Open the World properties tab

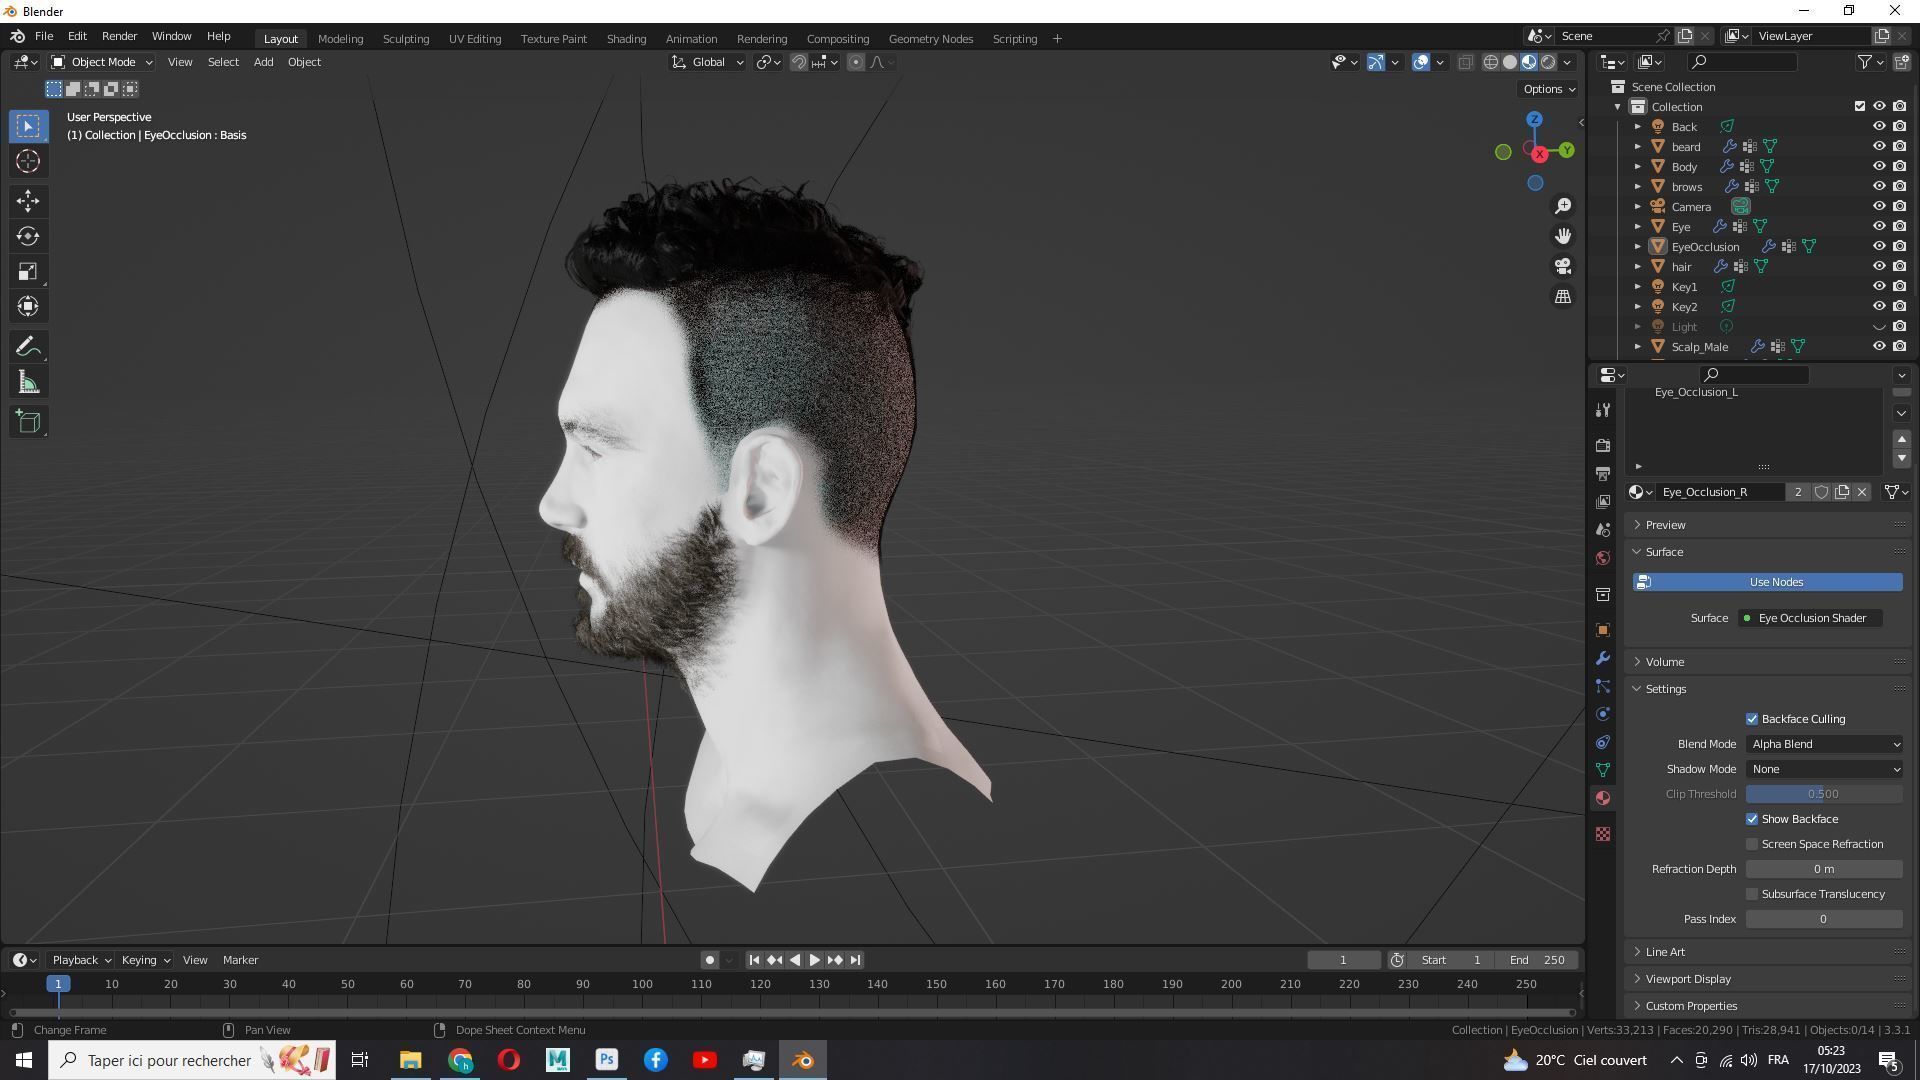[1603, 558]
